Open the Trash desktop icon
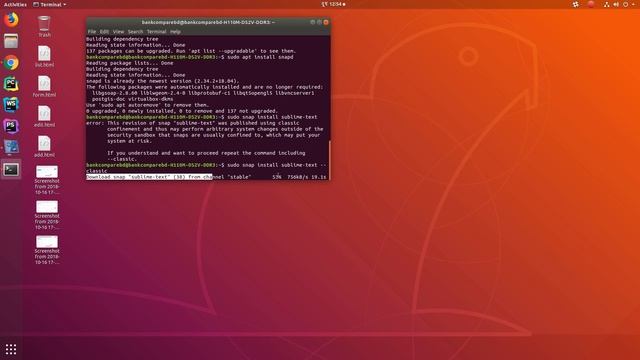This screenshot has height=360, width=640. (x=44, y=27)
